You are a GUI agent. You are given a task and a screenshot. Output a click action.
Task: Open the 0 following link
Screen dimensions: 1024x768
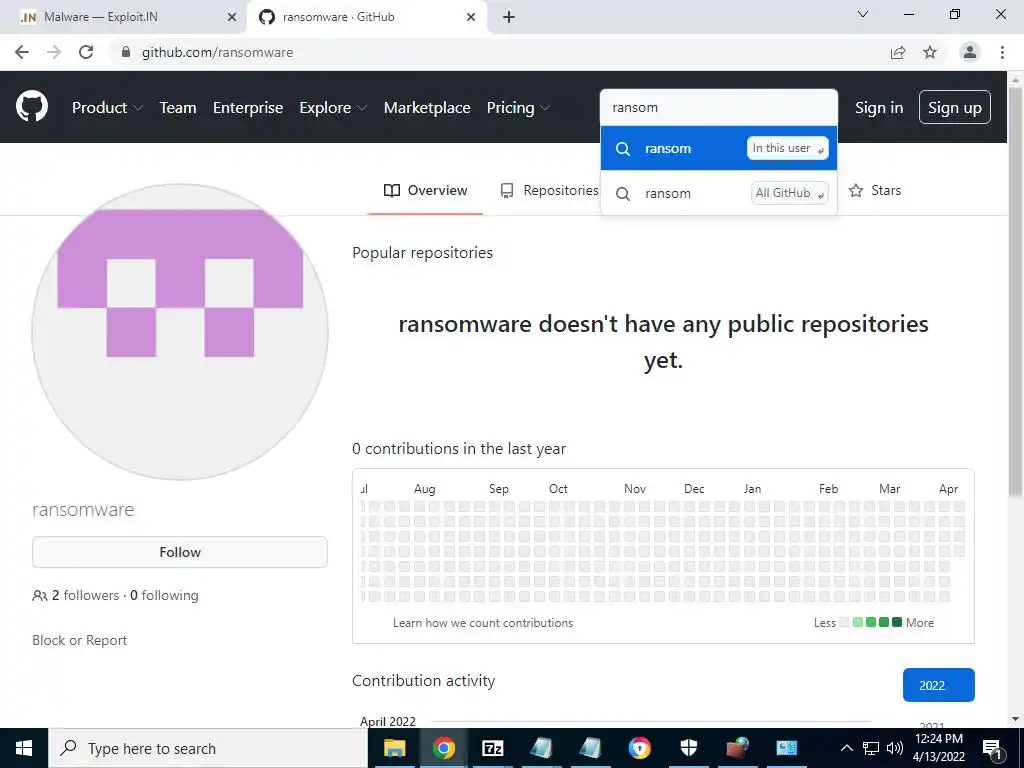tap(164, 595)
